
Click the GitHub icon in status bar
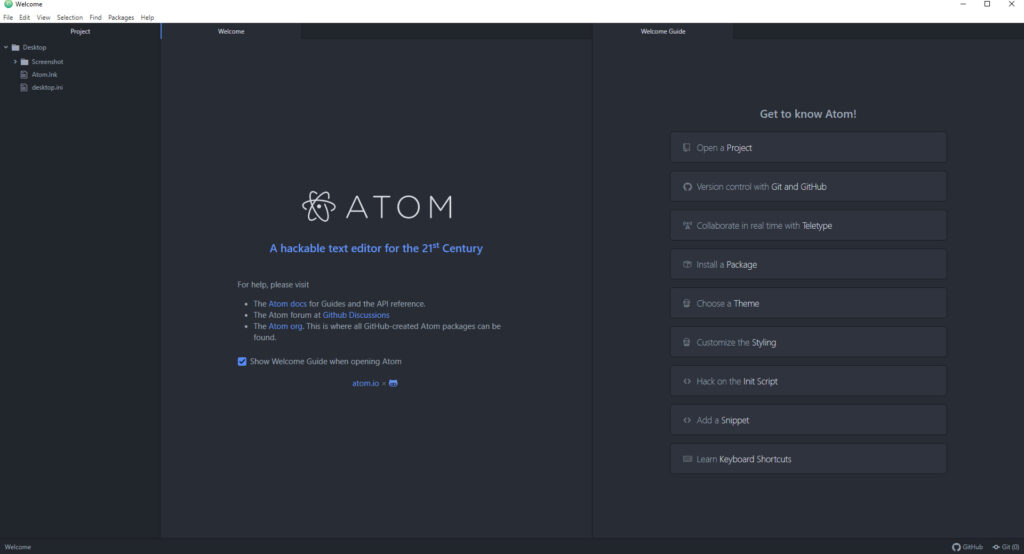956,547
